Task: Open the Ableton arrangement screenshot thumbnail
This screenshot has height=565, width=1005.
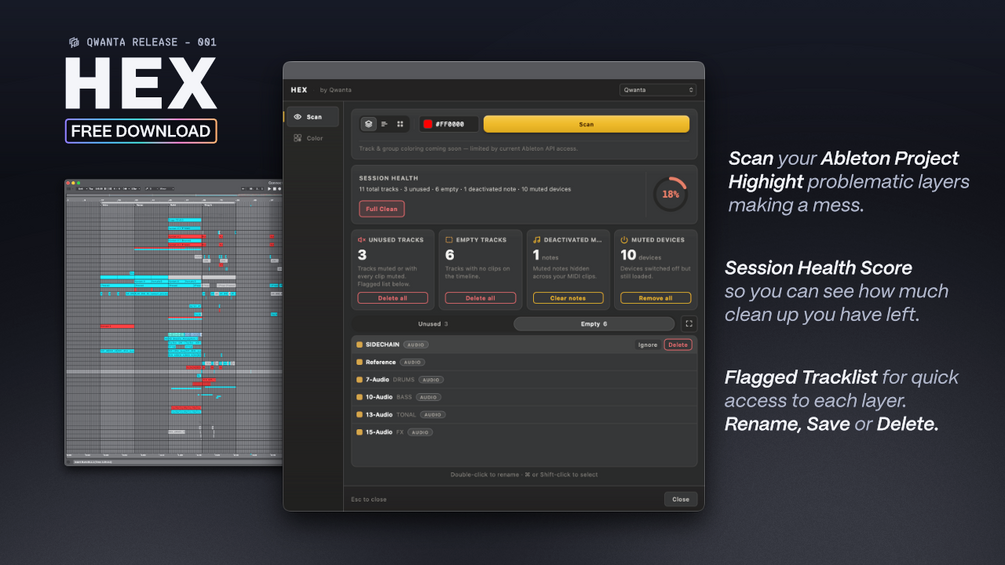Action: click(x=173, y=322)
